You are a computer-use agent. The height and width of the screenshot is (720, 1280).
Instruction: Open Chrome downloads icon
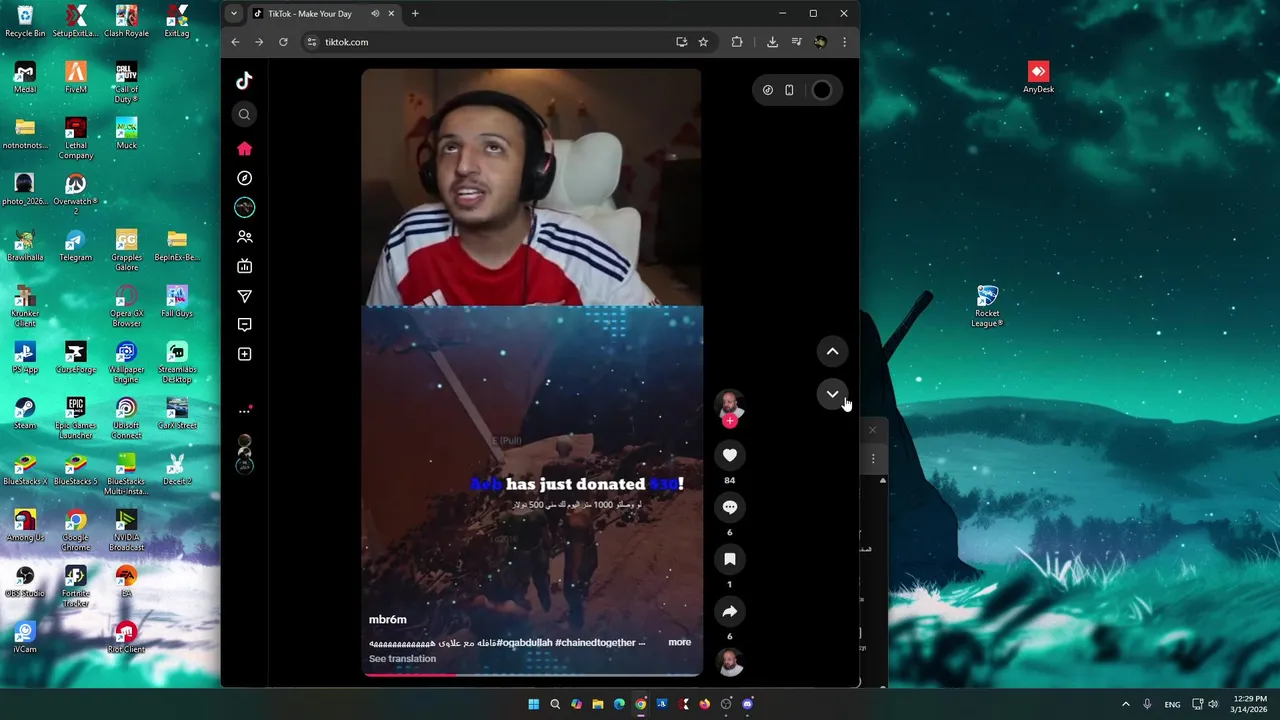pyautogui.click(x=772, y=42)
